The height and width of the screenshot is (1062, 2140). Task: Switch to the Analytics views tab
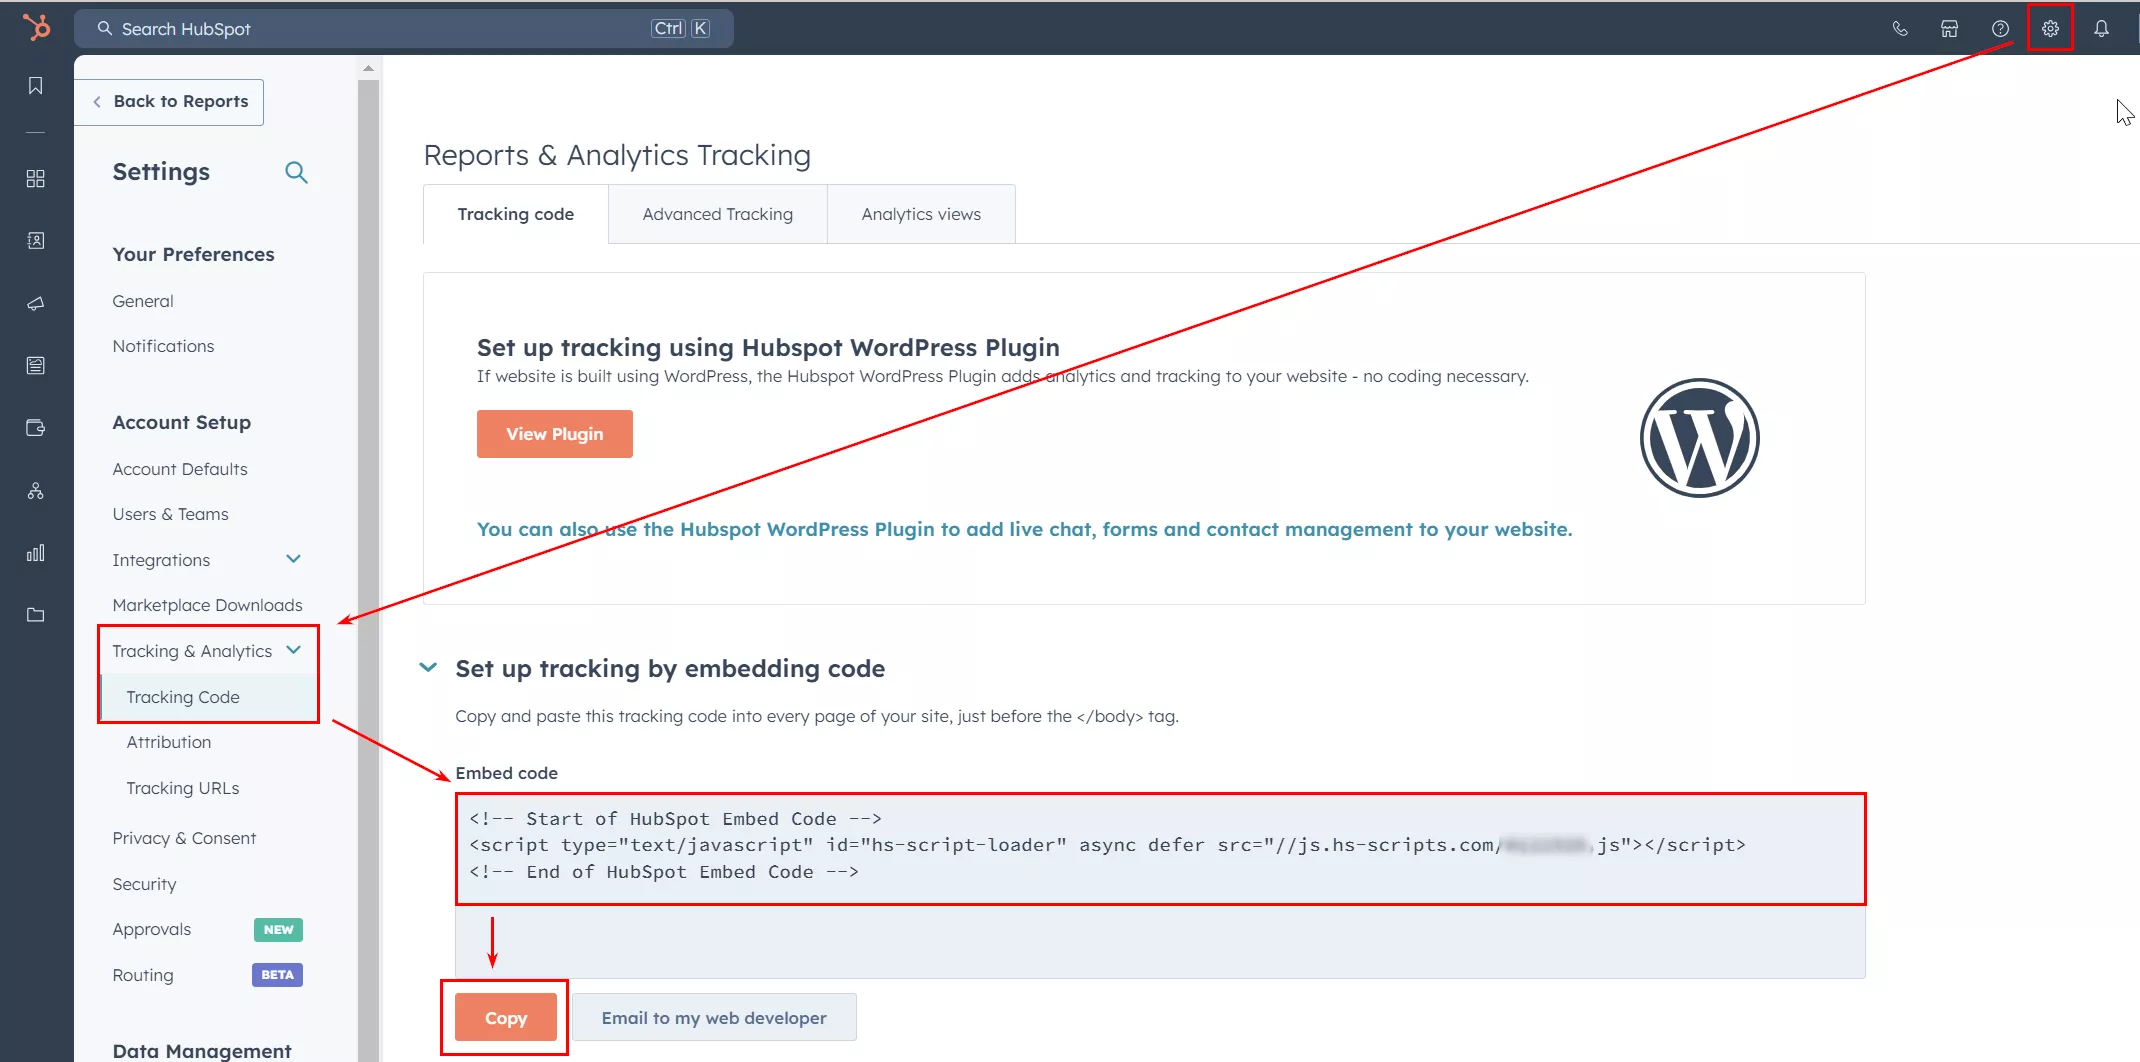(x=921, y=214)
